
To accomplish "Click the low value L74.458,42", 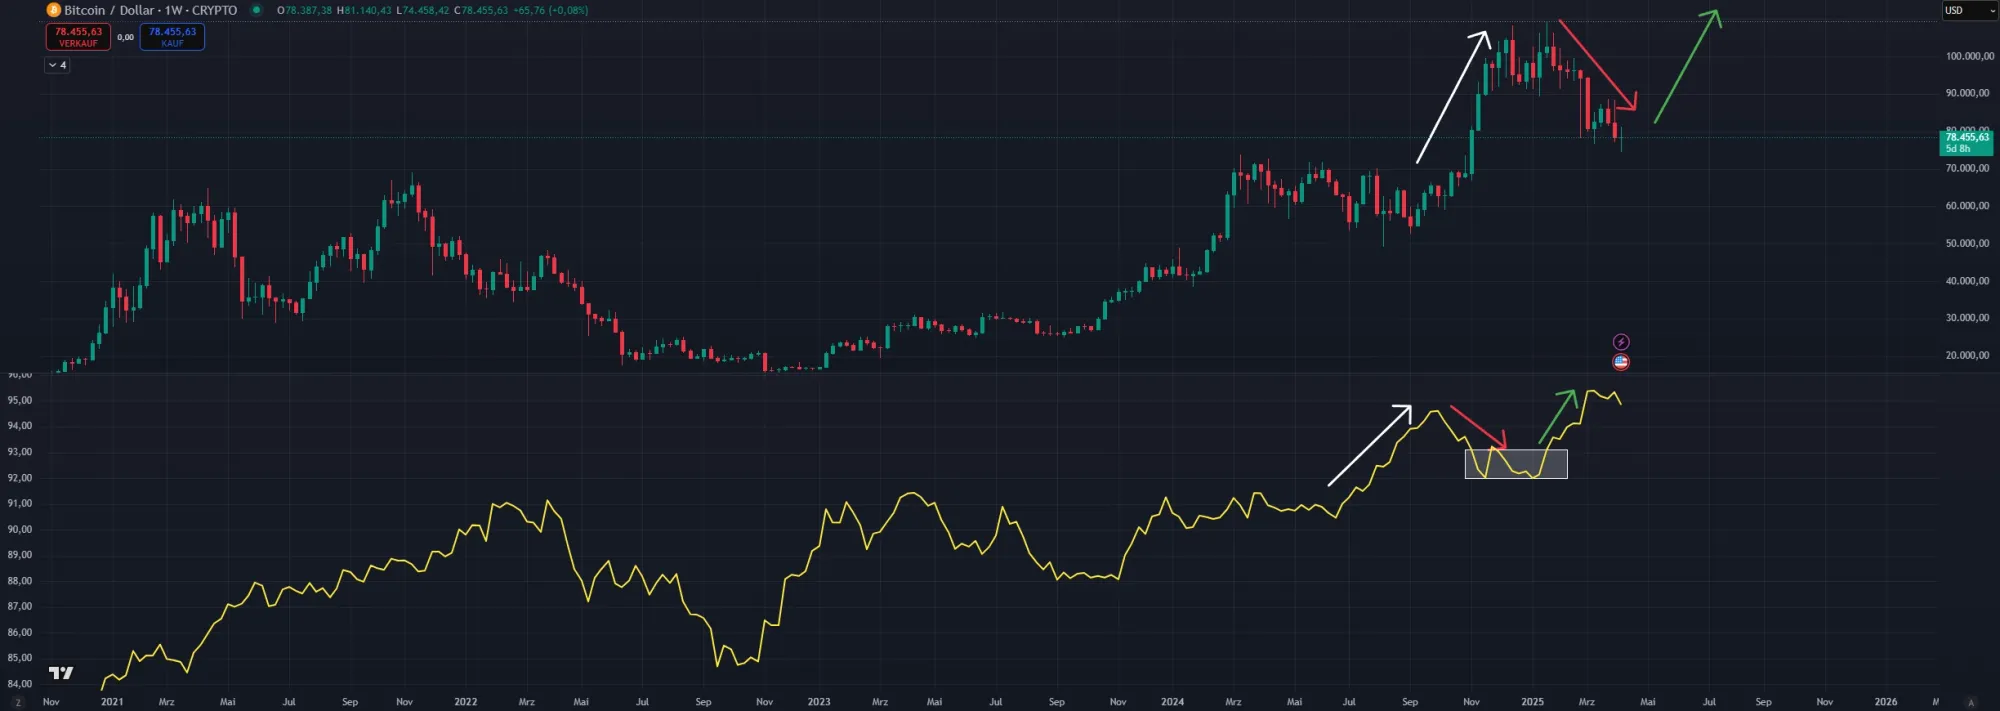I will 423,10.
